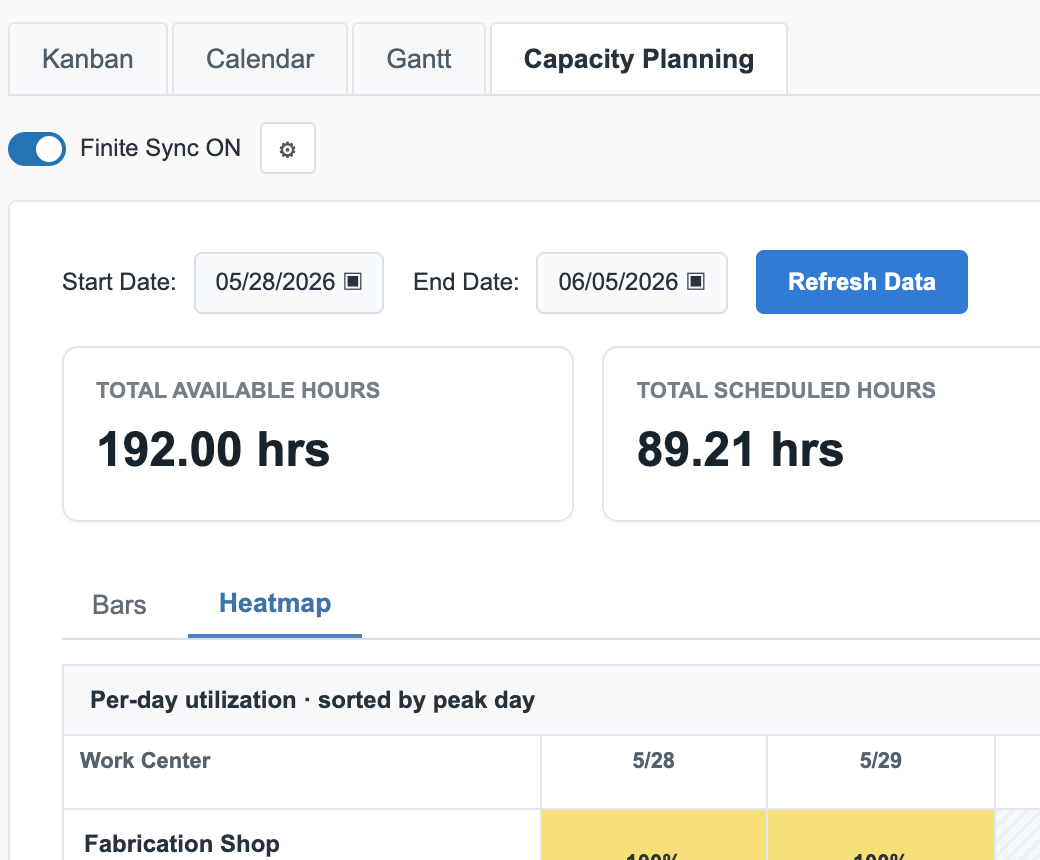This screenshot has height=860, width=1040.
Task: Click the Refresh Data button
Action: click(x=862, y=282)
